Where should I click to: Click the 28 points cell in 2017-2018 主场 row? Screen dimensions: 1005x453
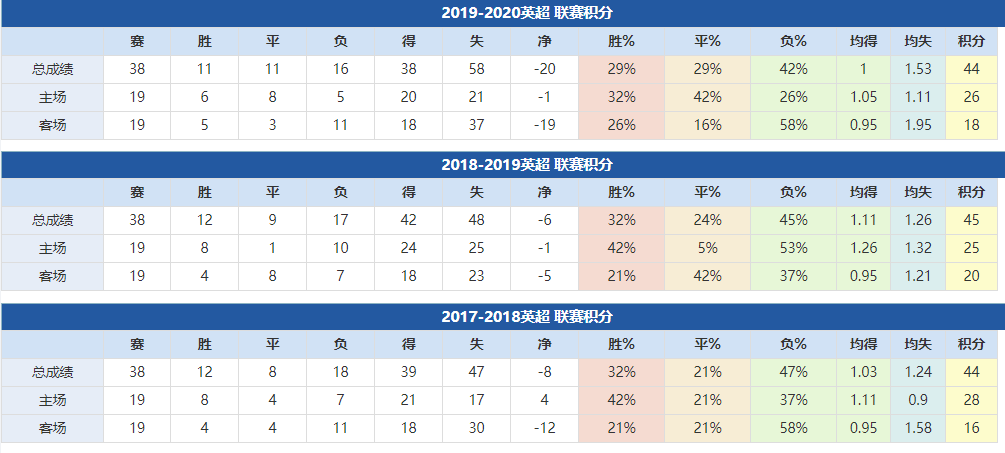coord(970,400)
